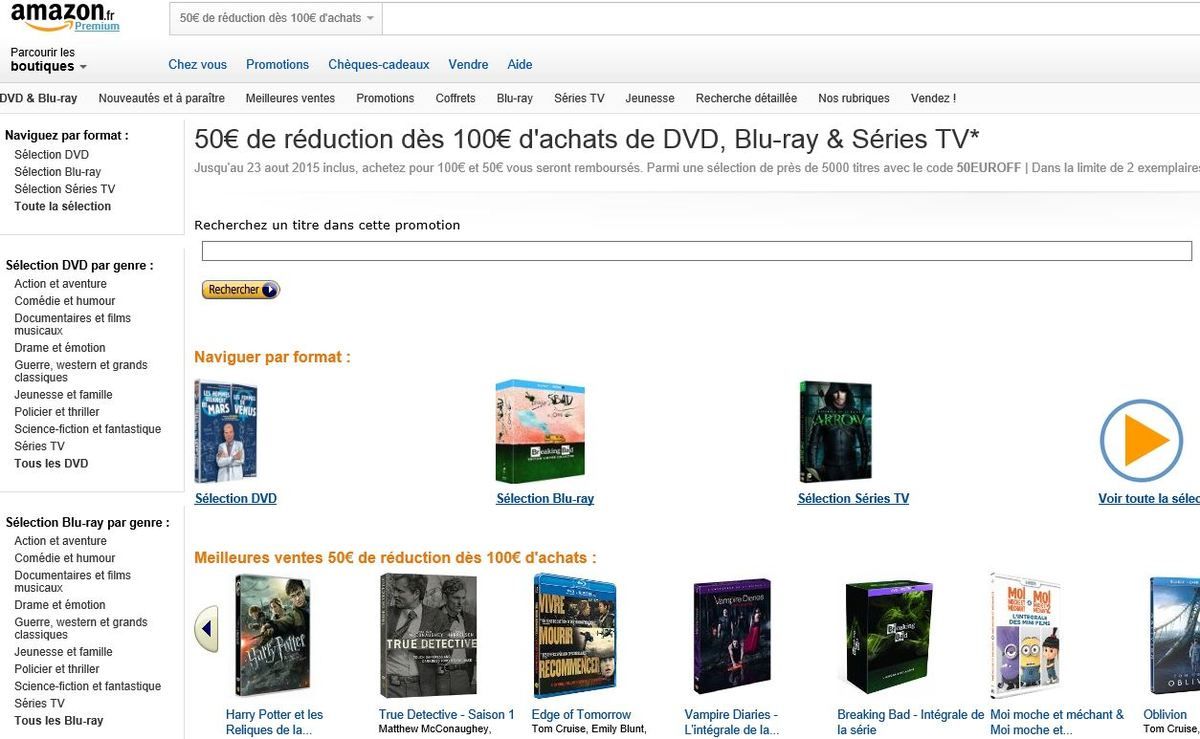Click the orange play arrow icon
The image size is (1200, 739).
tap(1141, 440)
